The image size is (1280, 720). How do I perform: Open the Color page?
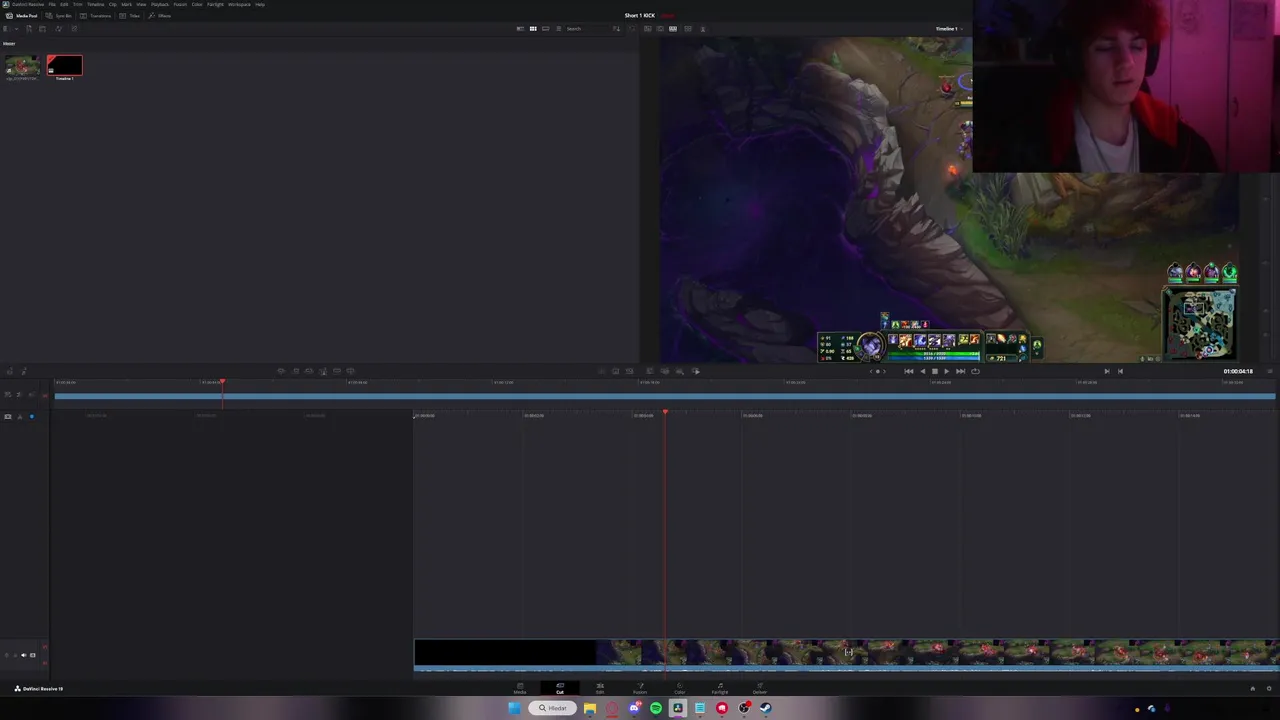pyautogui.click(x=680, y=689)
